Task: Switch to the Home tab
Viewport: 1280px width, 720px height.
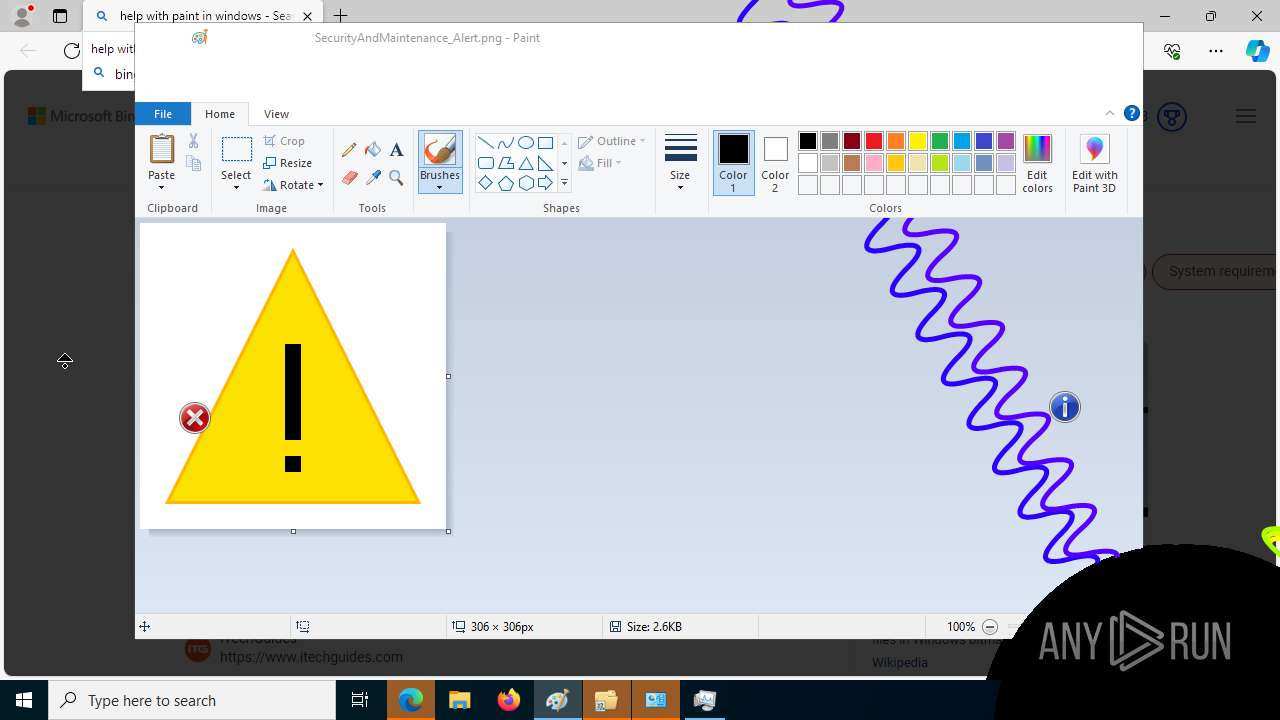Action: 220,113
